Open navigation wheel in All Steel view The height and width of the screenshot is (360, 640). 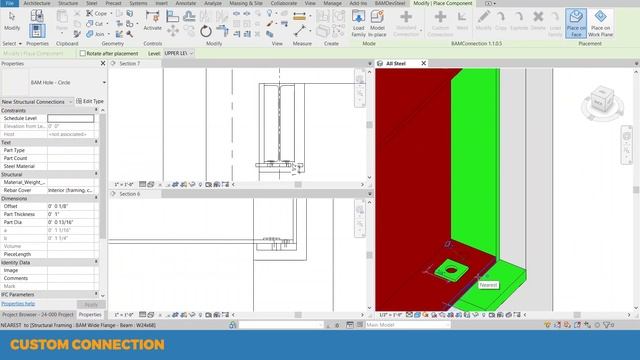[x=626, y=136]
